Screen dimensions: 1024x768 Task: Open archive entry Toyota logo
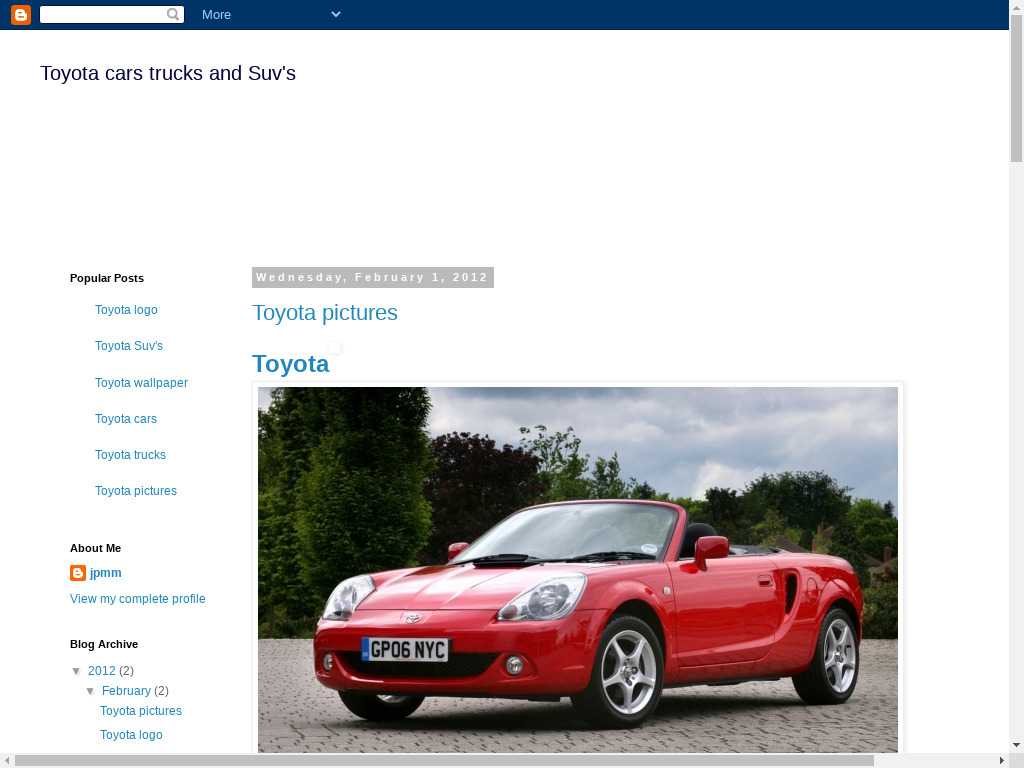131,735
